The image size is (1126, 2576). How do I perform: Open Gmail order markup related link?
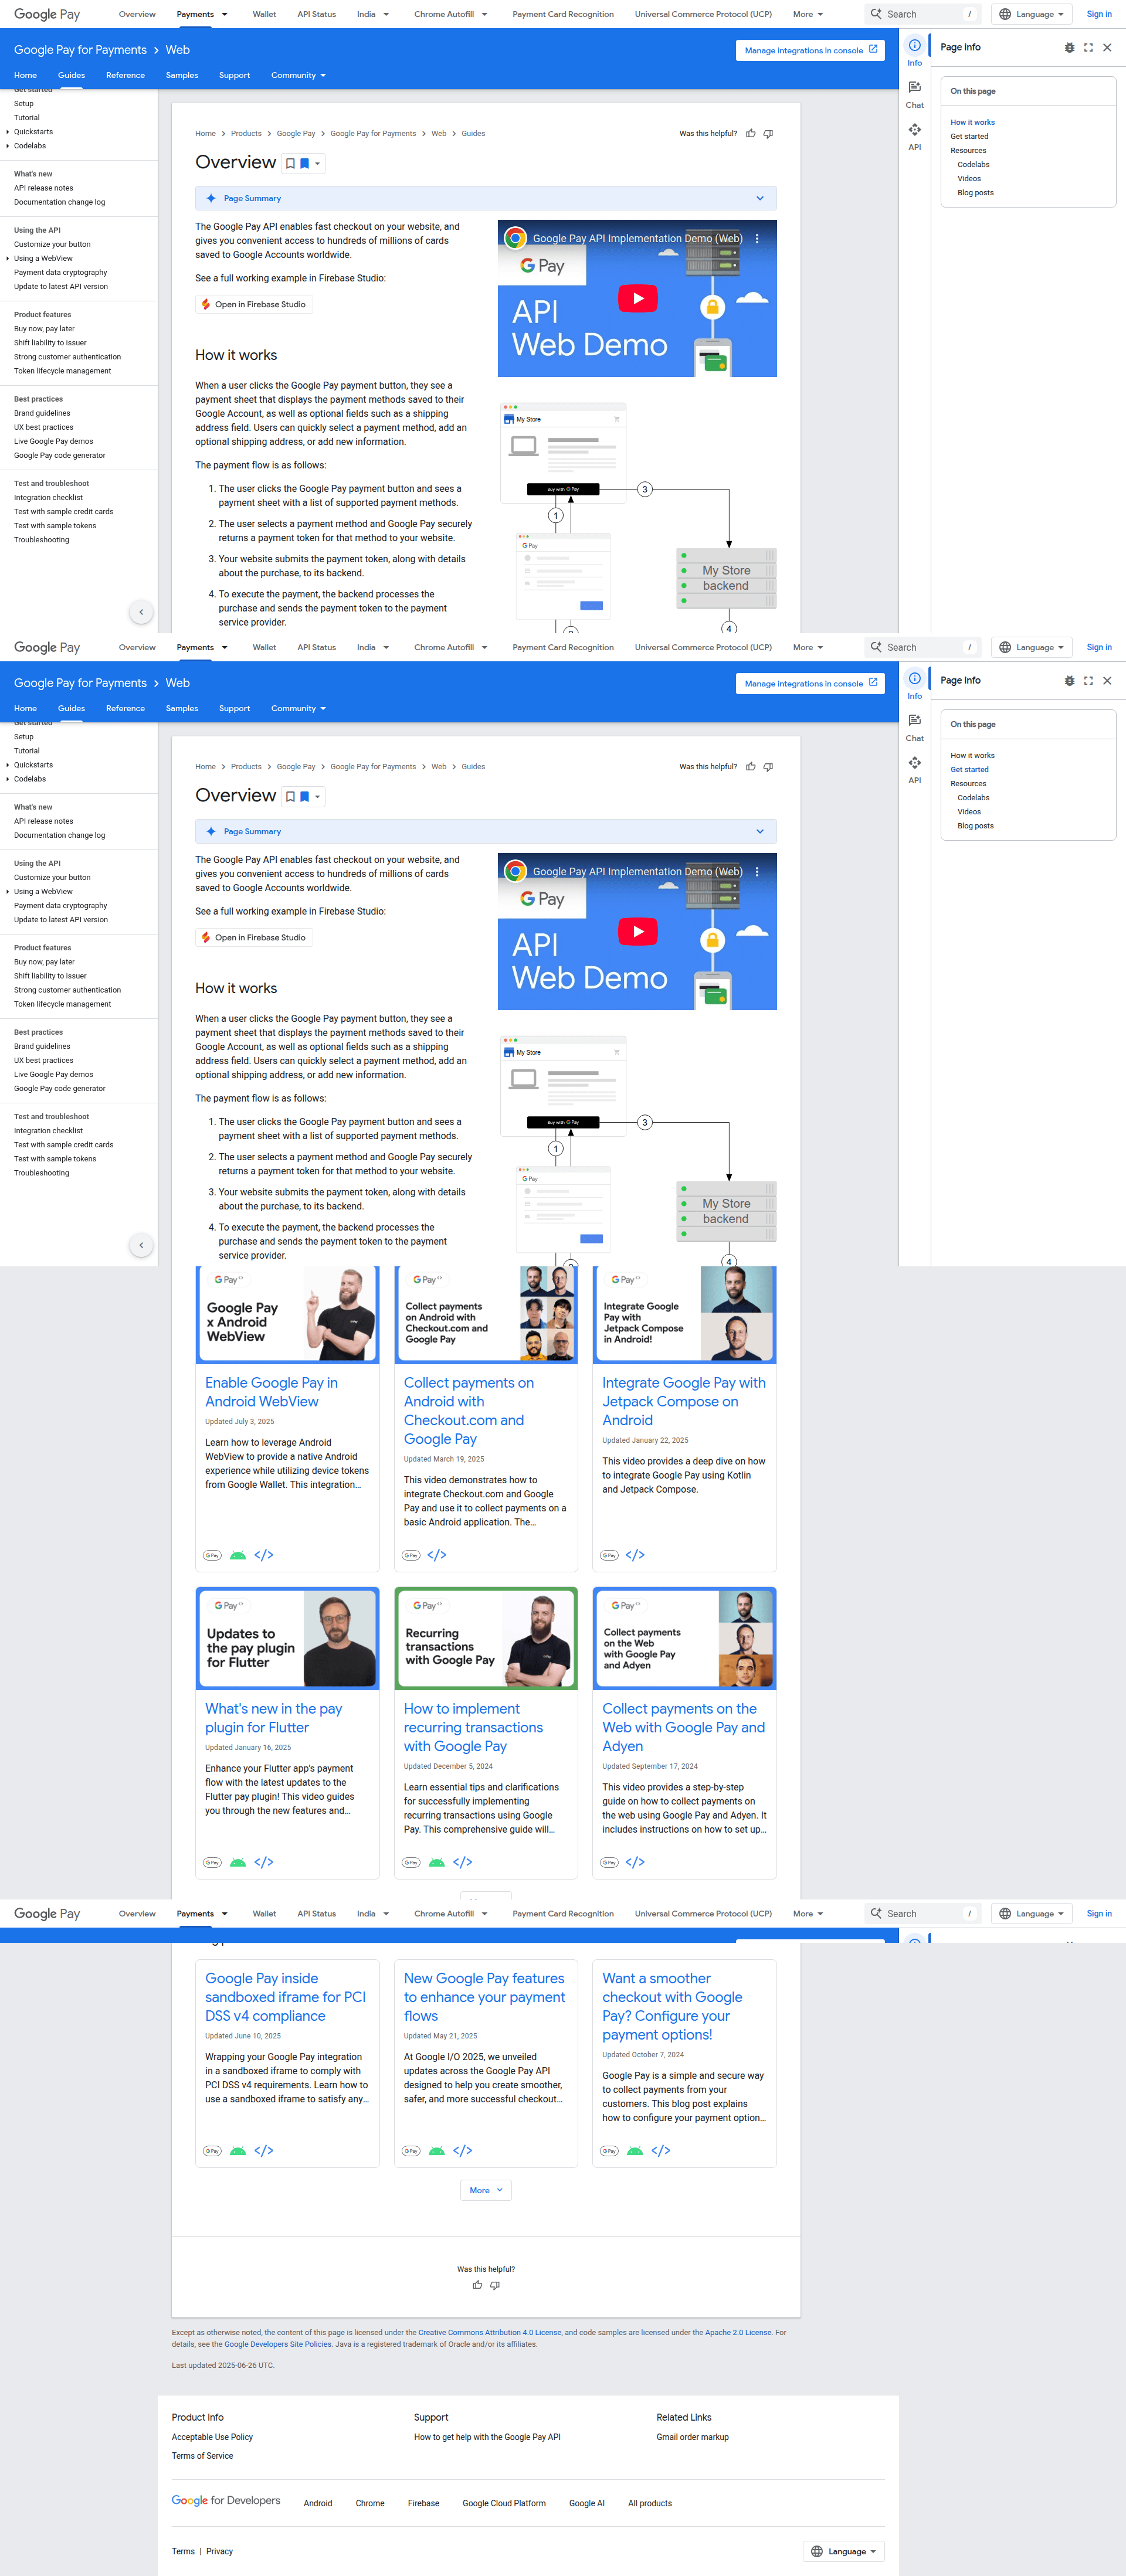point(692,2437)
